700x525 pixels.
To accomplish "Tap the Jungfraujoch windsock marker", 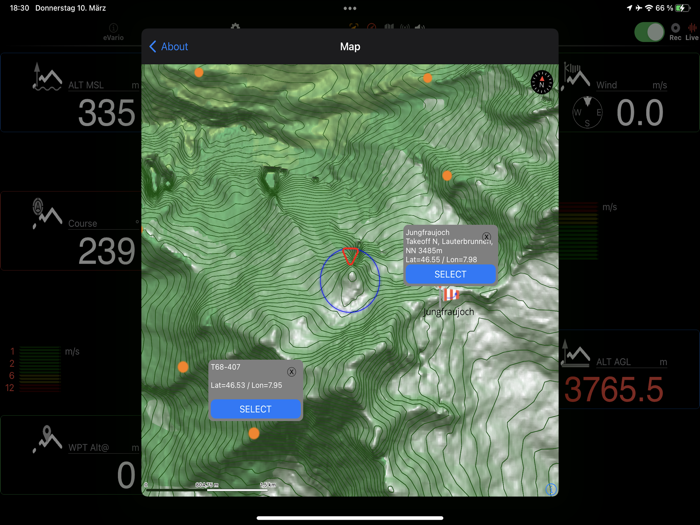I will click(x=450, y=294).
